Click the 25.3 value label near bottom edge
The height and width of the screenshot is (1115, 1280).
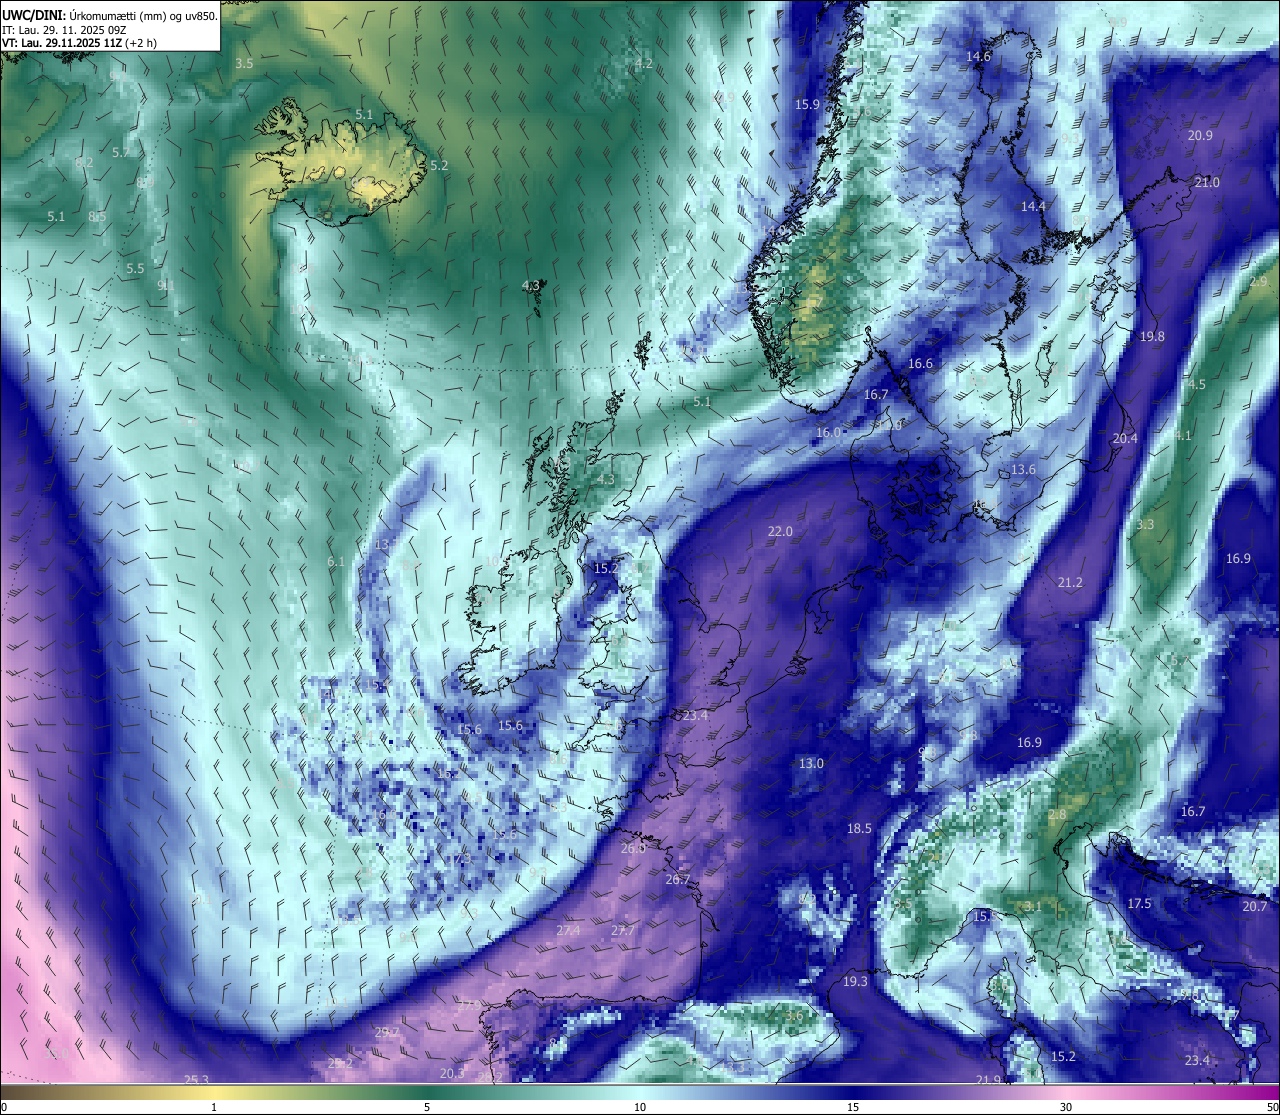pyautogui.click(x=197, y=1080)
